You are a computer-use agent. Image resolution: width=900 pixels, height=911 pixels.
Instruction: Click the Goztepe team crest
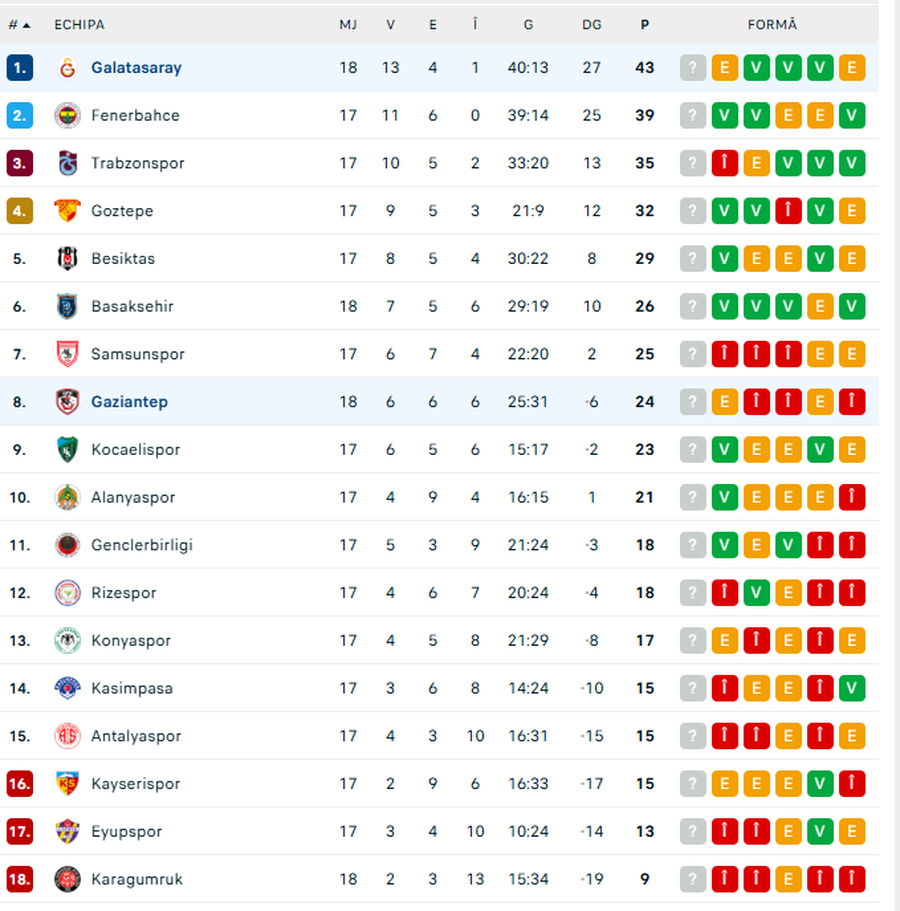67,211
